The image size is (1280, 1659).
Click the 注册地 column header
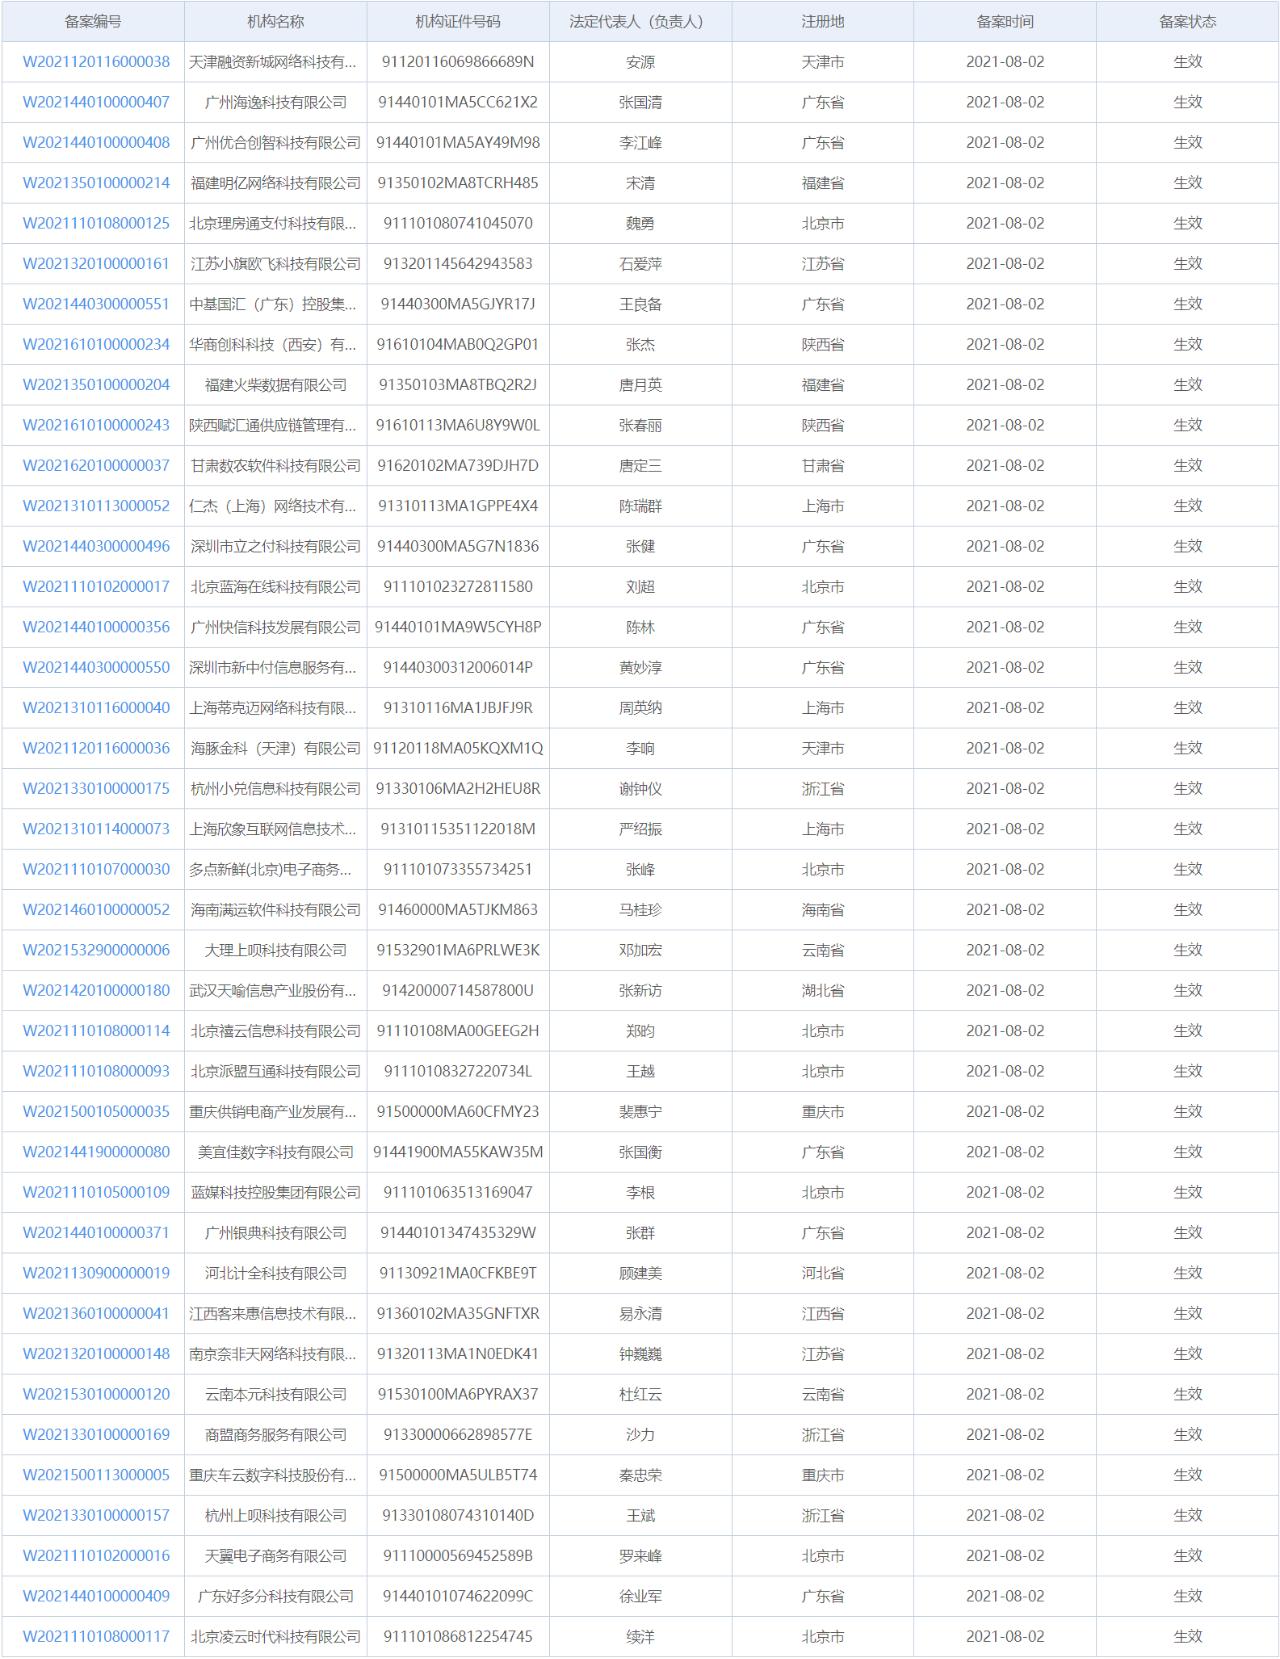(x=823, y=21)
